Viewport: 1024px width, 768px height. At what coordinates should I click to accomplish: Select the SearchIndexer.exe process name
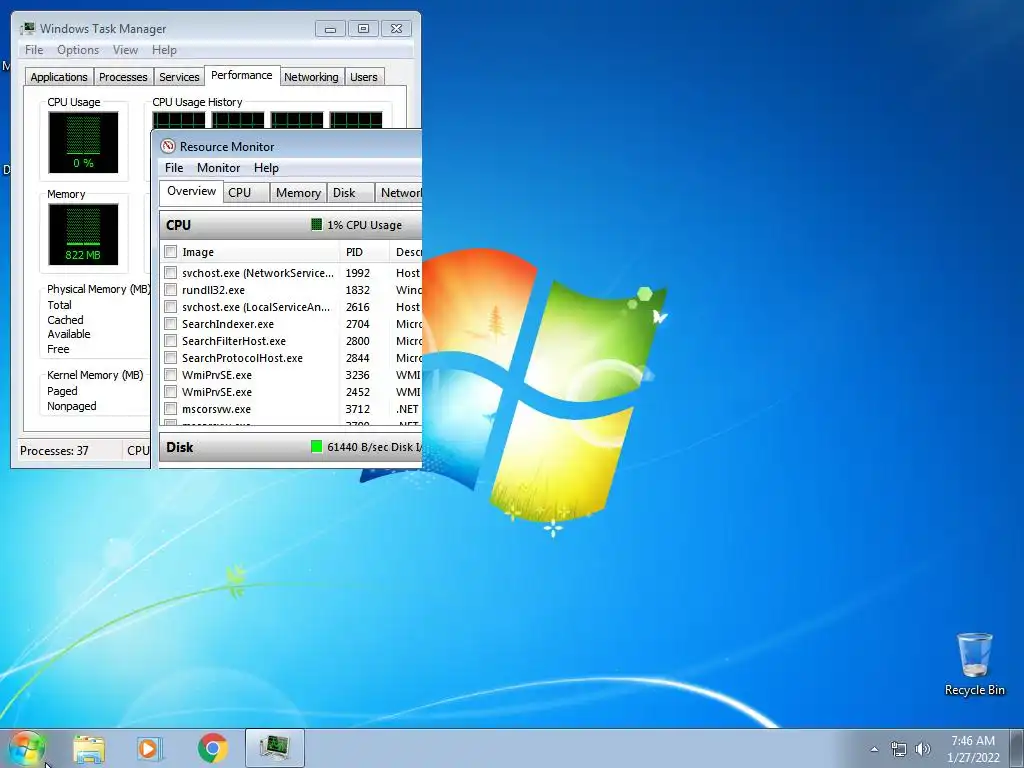228,324
